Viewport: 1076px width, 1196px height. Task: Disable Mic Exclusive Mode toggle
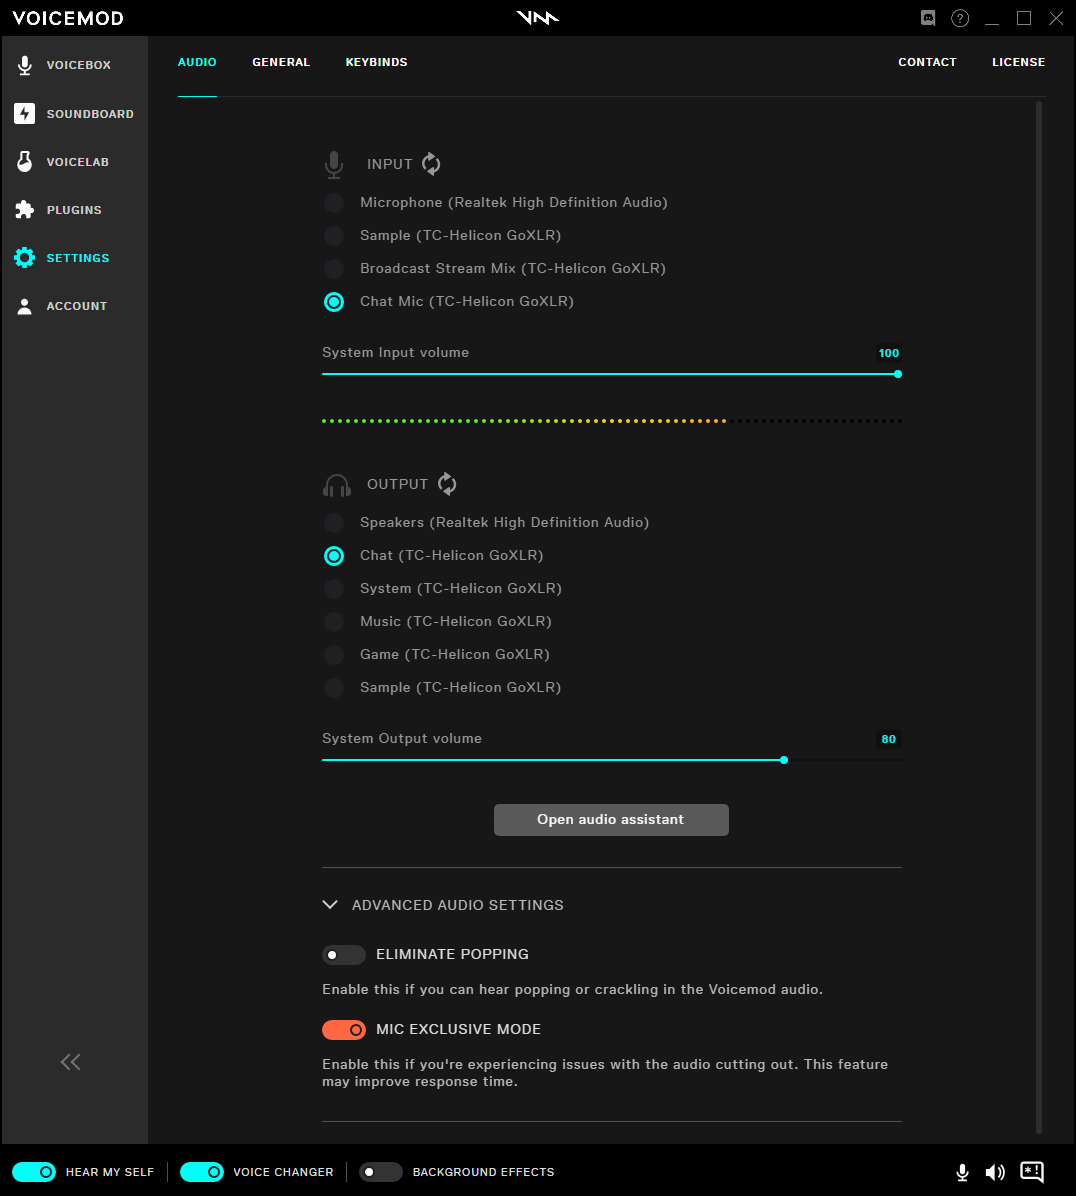344,1030
